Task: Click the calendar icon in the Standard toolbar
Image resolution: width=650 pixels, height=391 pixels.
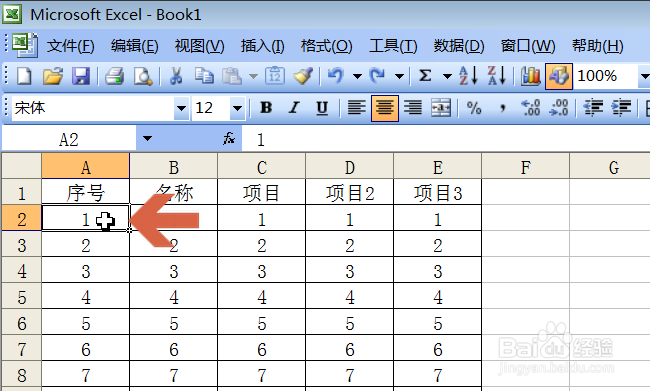Action: pos(275,76)
